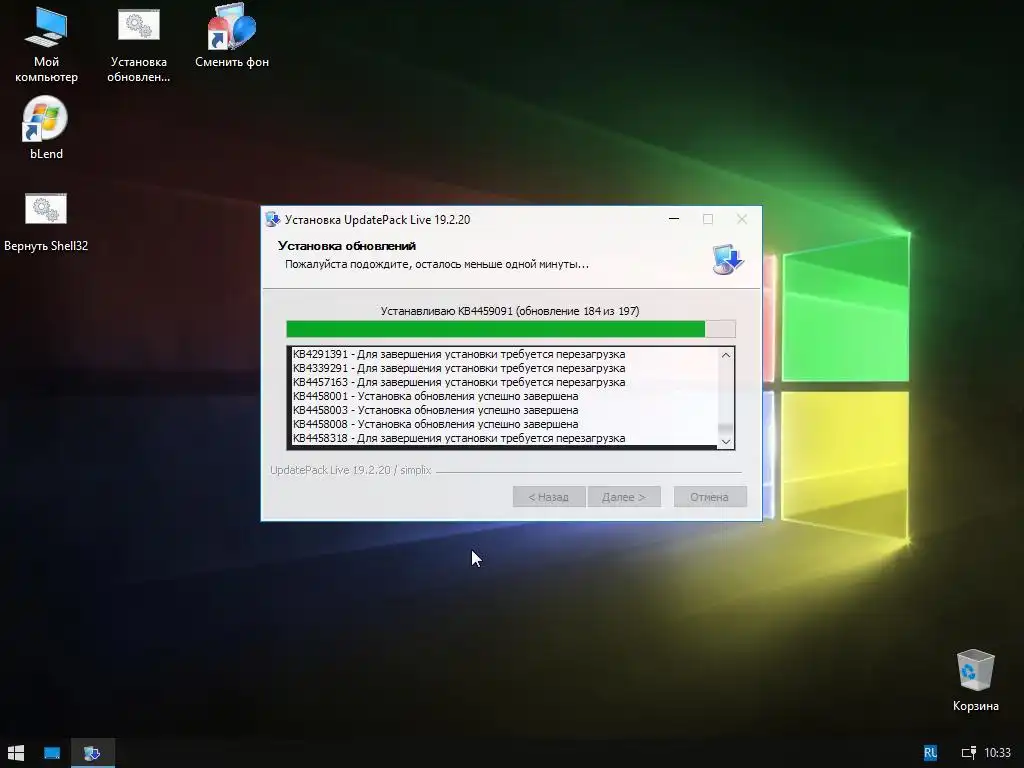Select the Вернуть Shell32 desktop icon
1024x768 pixels.
(46, 223)
